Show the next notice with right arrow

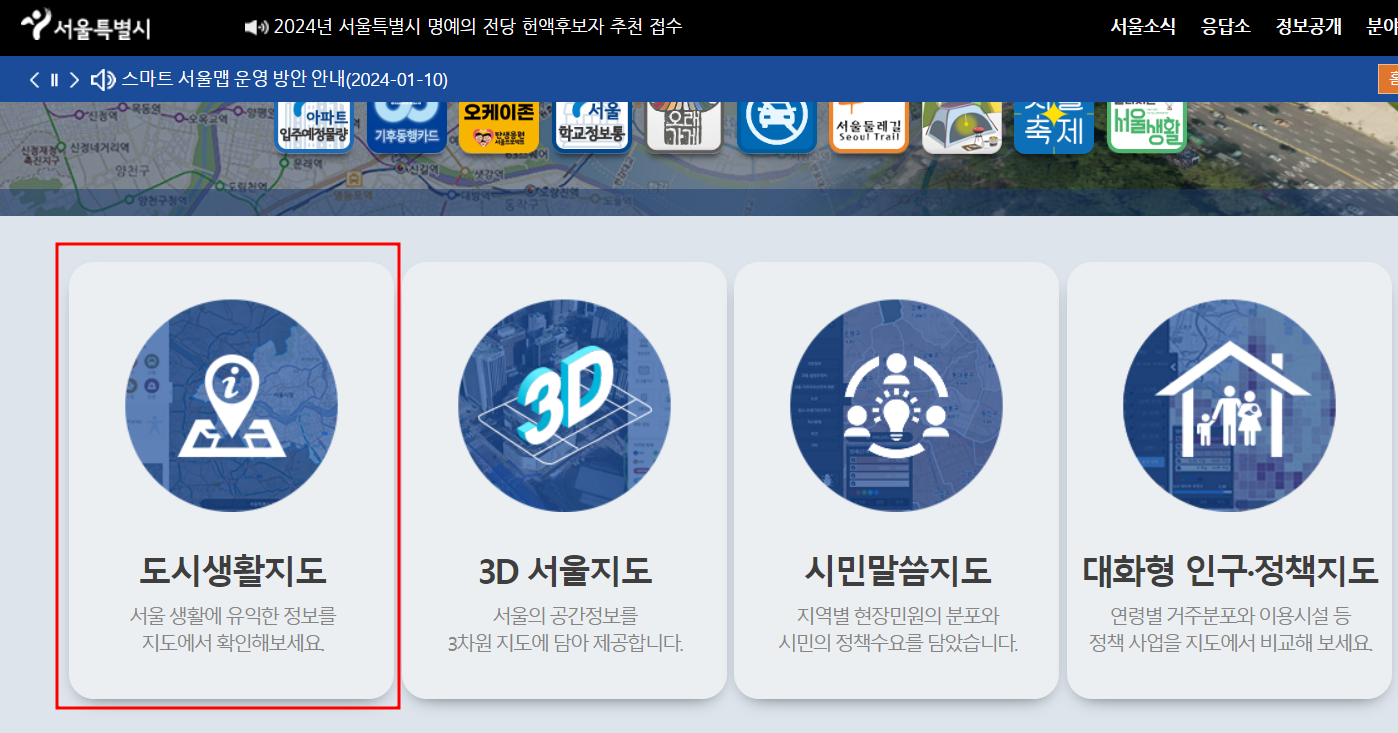coord(74,79)
